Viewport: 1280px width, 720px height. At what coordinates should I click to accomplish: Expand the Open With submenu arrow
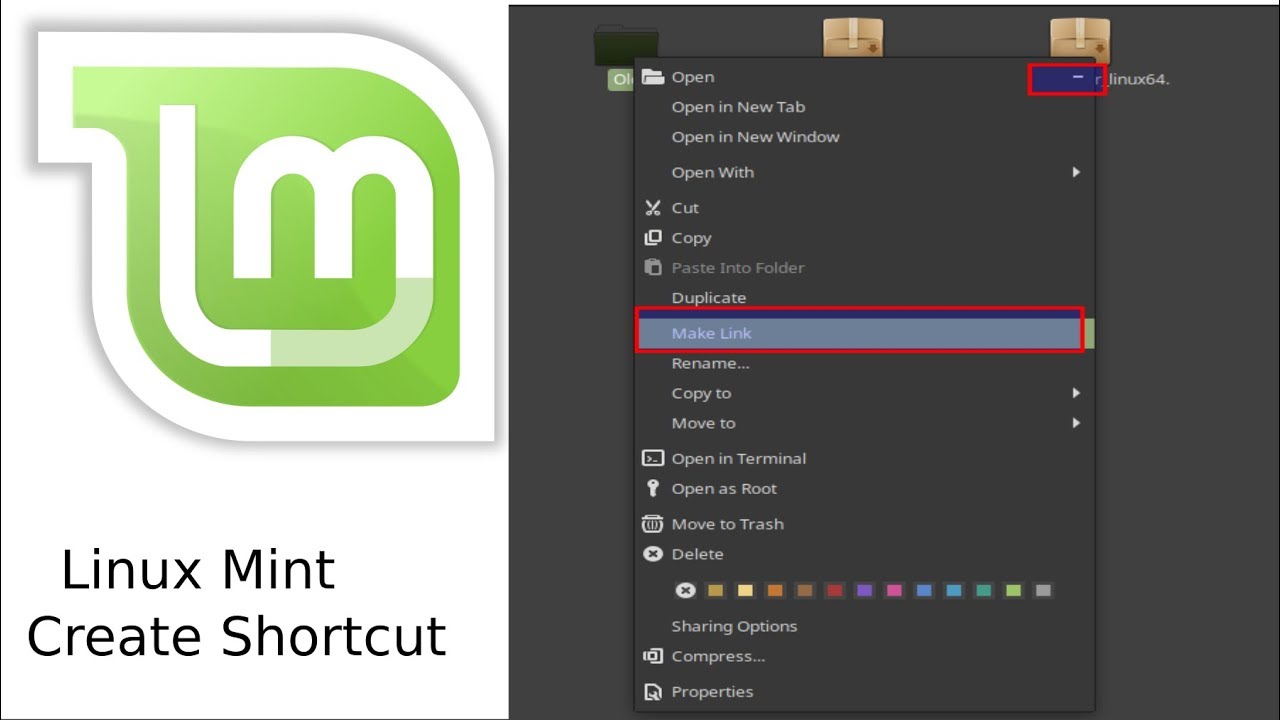pyautogui.click(x=1076, y=173)
